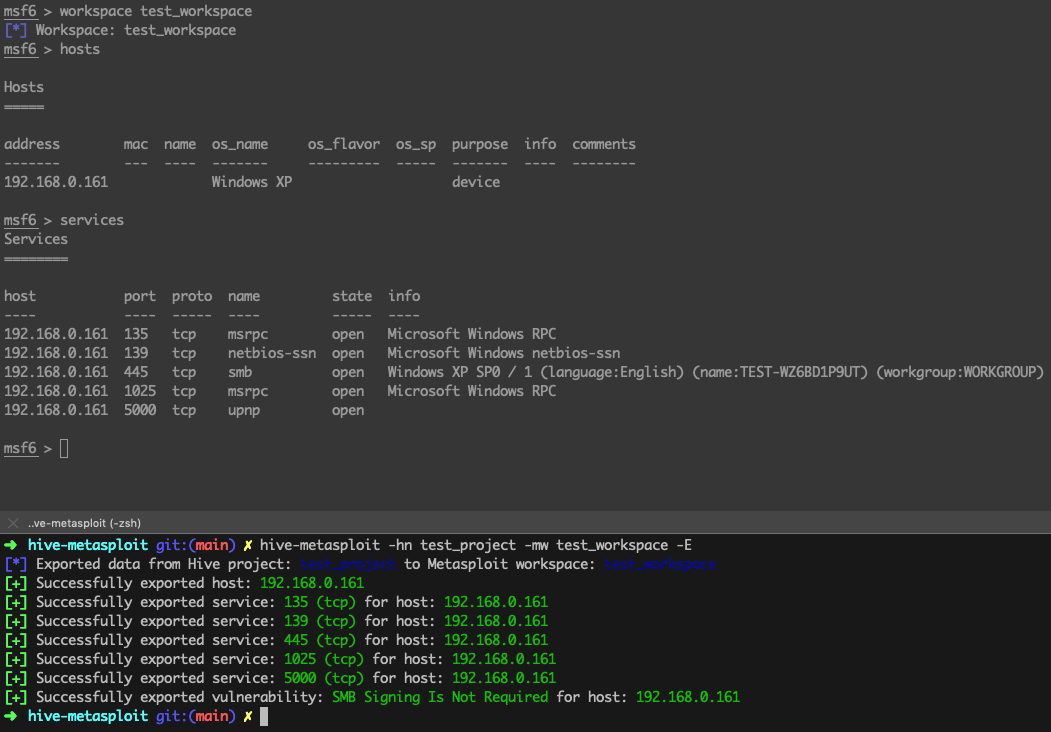
Task: Click the blue 'test_project' name in export line
Action: click(x=347, y=564)
